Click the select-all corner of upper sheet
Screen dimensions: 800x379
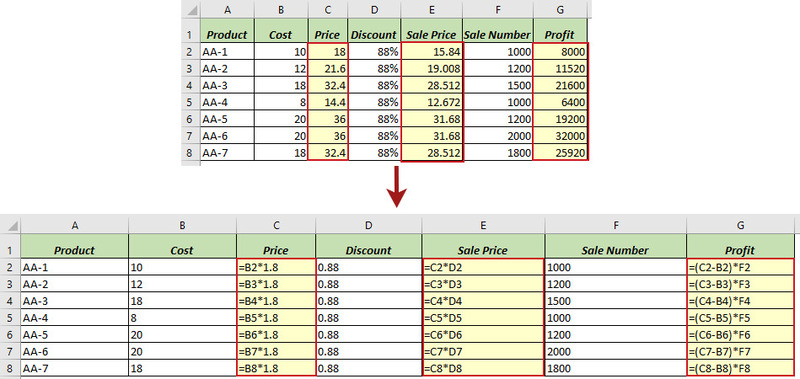190,9
